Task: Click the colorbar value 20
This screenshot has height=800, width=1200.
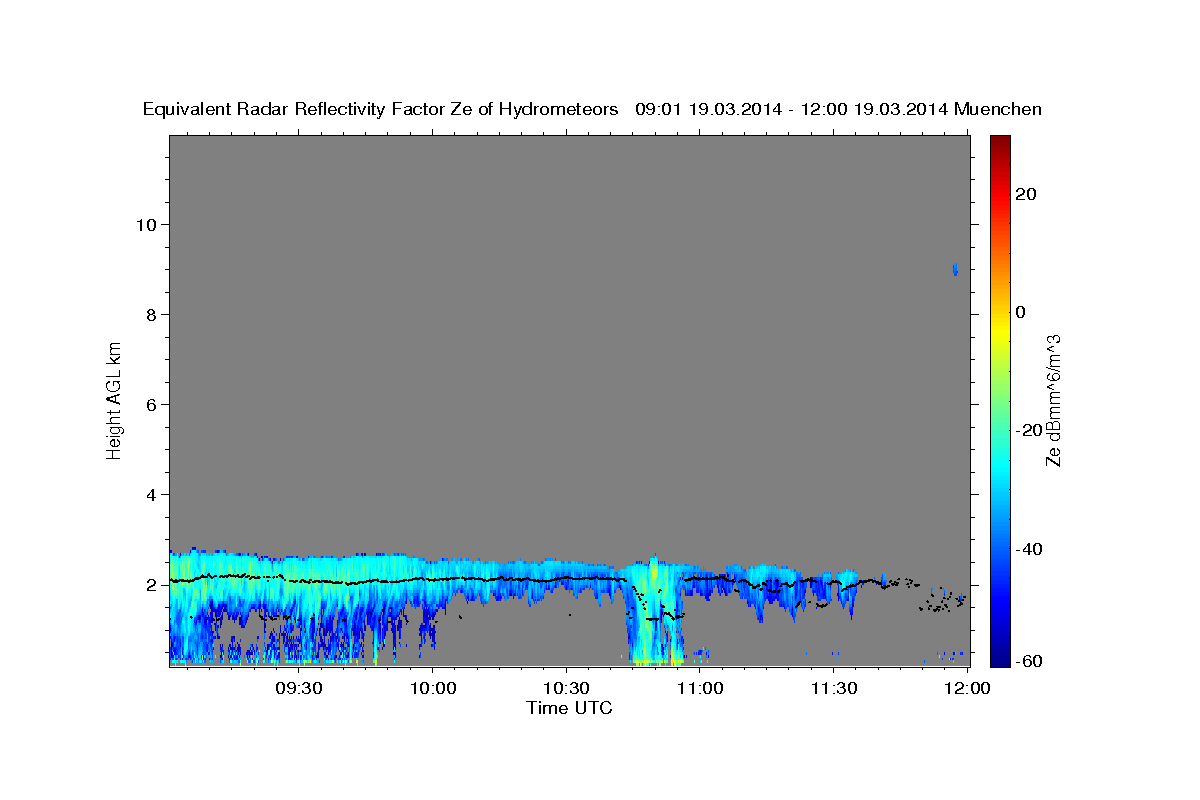Action: [1024, 194]
